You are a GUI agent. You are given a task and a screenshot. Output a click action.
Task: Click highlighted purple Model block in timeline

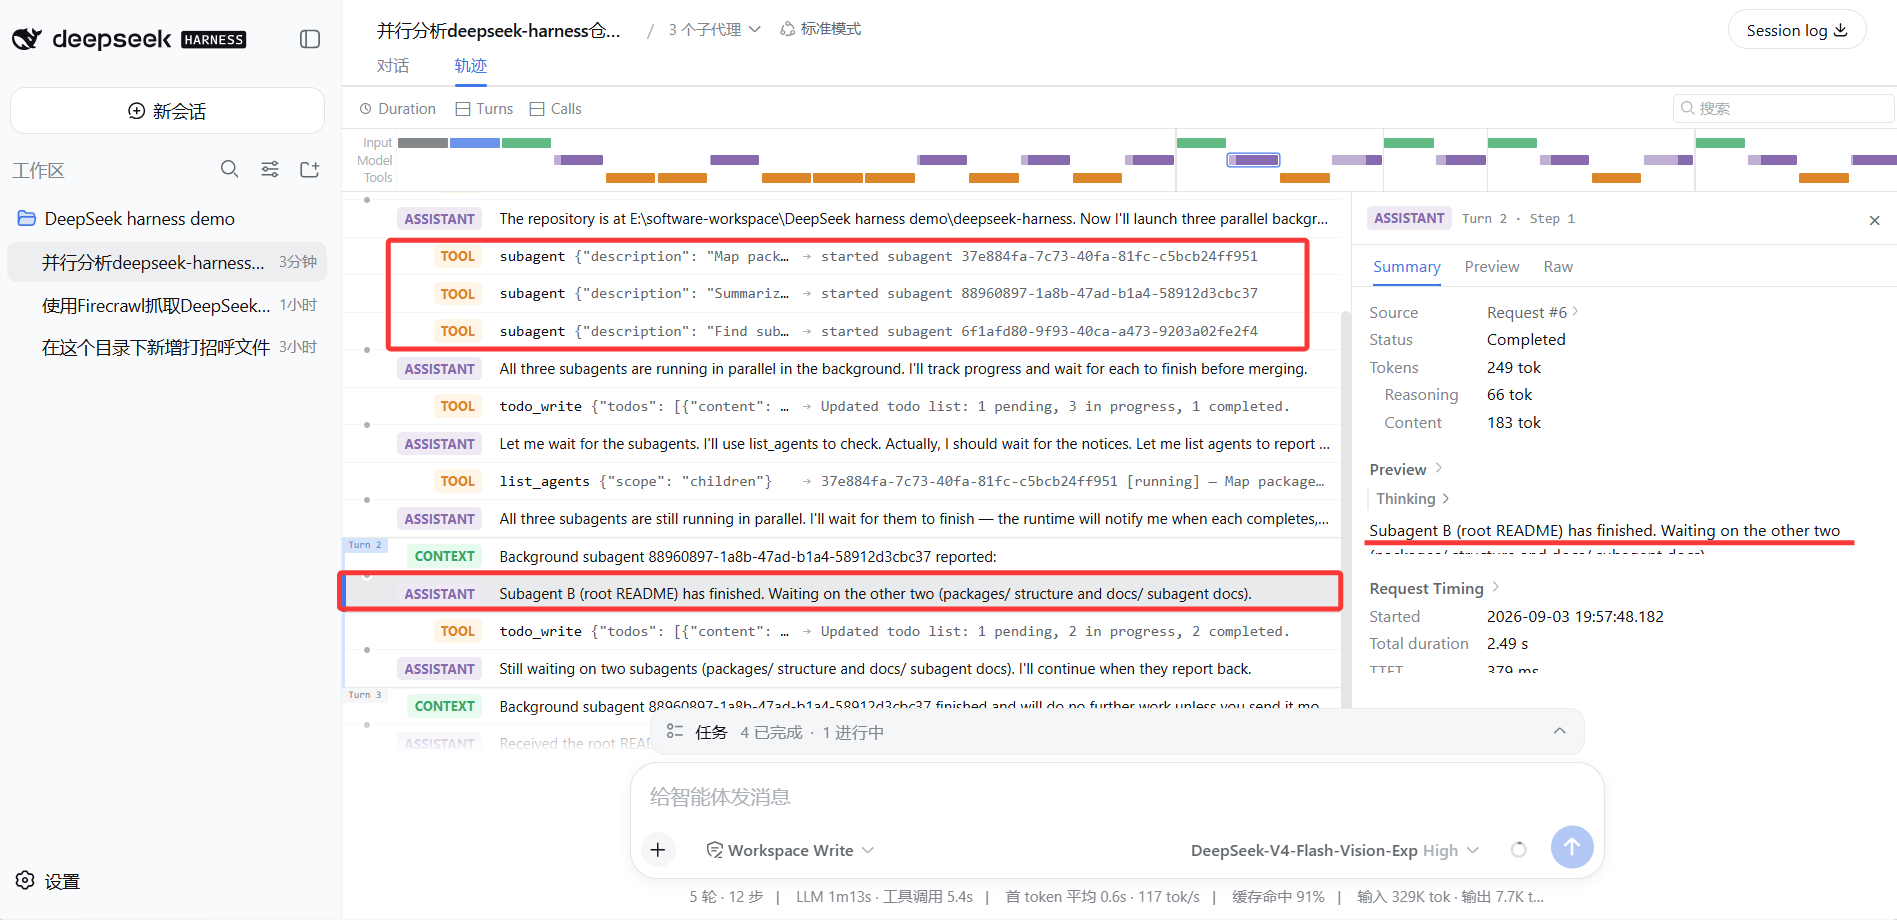(1253, 160)
